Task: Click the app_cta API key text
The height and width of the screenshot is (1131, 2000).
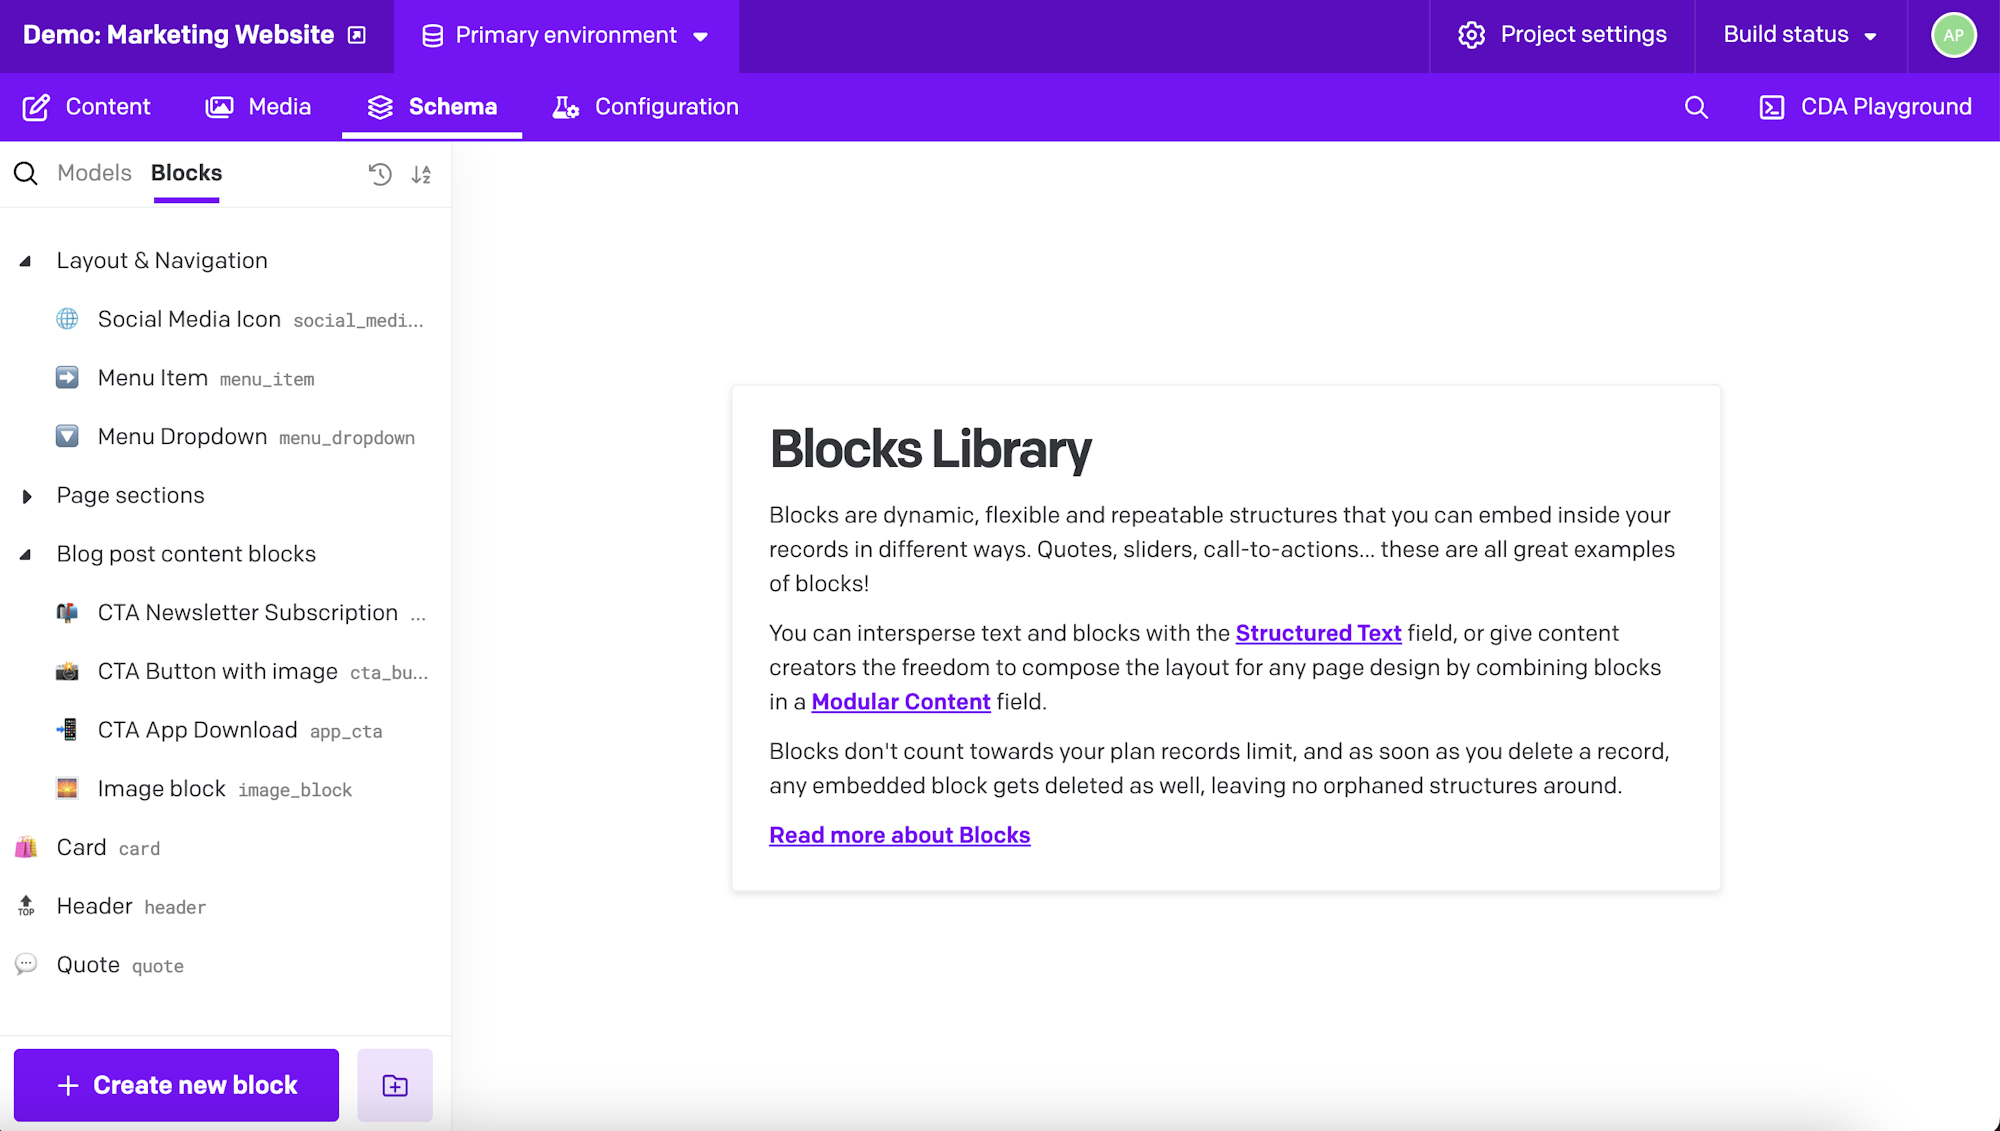Action: click(346, 732)
